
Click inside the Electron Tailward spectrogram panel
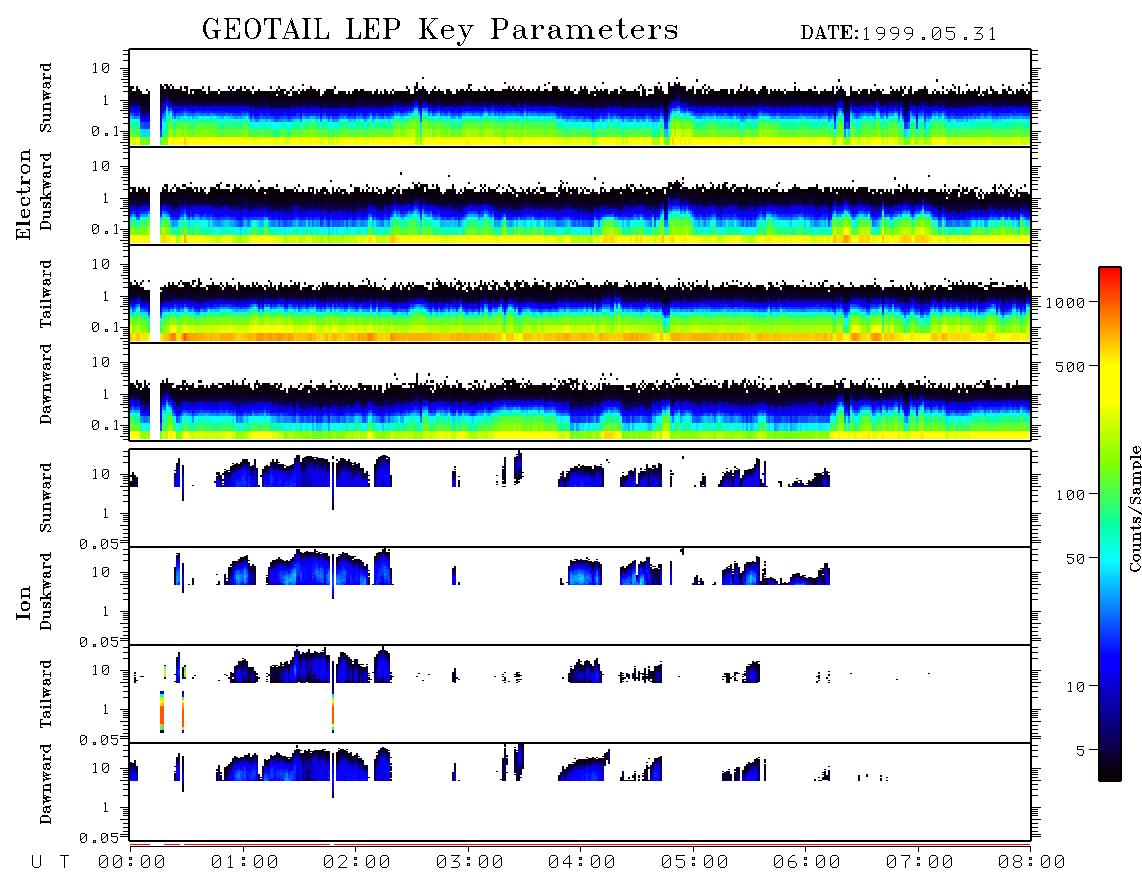[580, 294]
